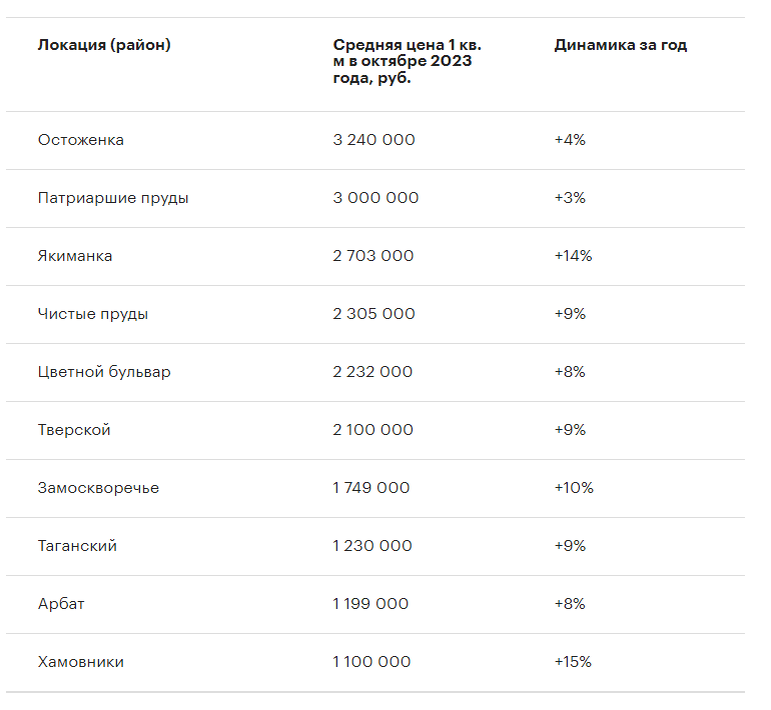The width and height of the screenshot is (771, 710).
Task: Click the Тверской district cell
Action: point(74,430)
